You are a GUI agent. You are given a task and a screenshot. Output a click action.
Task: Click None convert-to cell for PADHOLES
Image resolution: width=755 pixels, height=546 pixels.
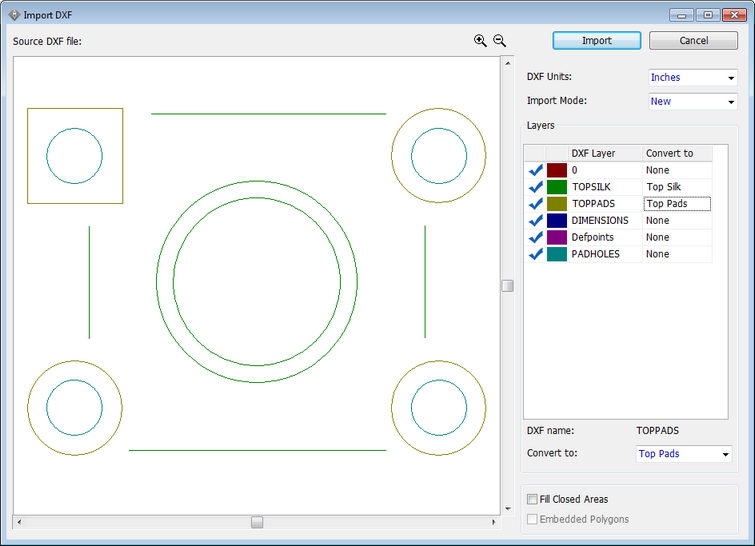677,254
